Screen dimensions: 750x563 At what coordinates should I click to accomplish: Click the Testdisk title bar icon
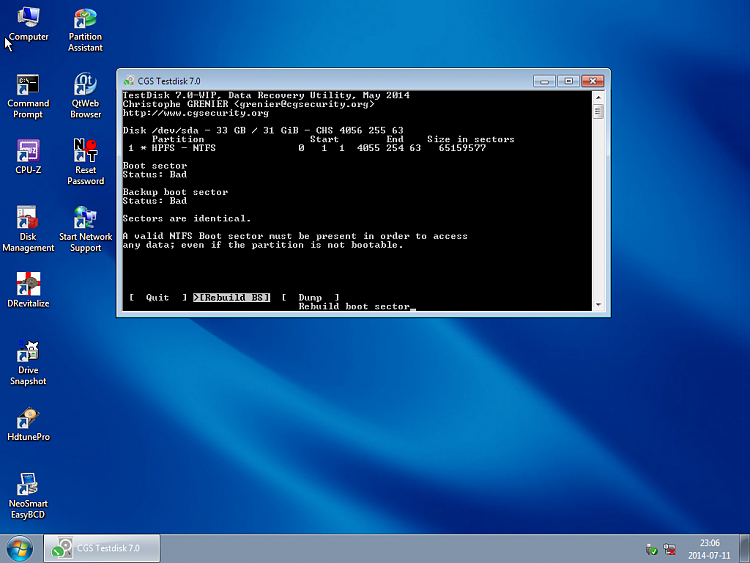[129, 81]
